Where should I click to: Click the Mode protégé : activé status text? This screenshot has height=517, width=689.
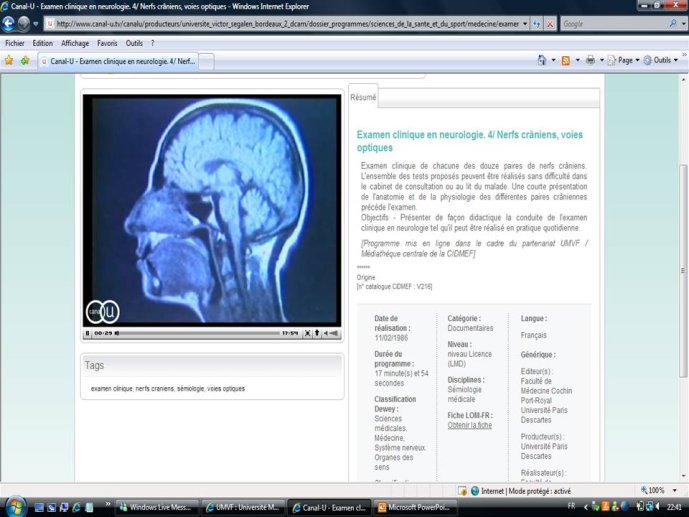540,491
